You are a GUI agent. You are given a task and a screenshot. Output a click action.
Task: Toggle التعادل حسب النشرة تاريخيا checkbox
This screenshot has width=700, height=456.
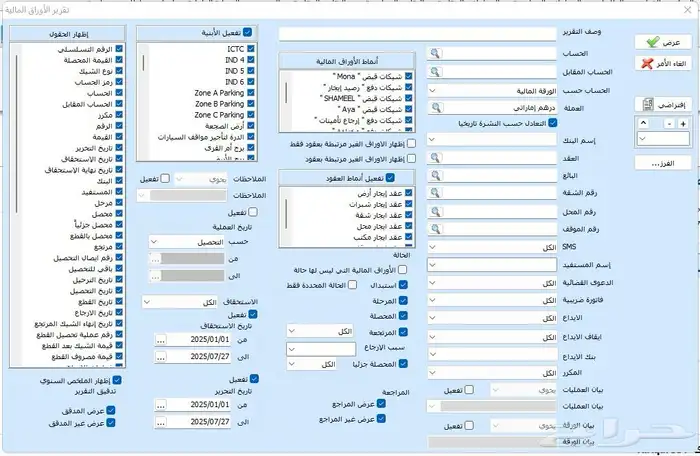point(553,123)
